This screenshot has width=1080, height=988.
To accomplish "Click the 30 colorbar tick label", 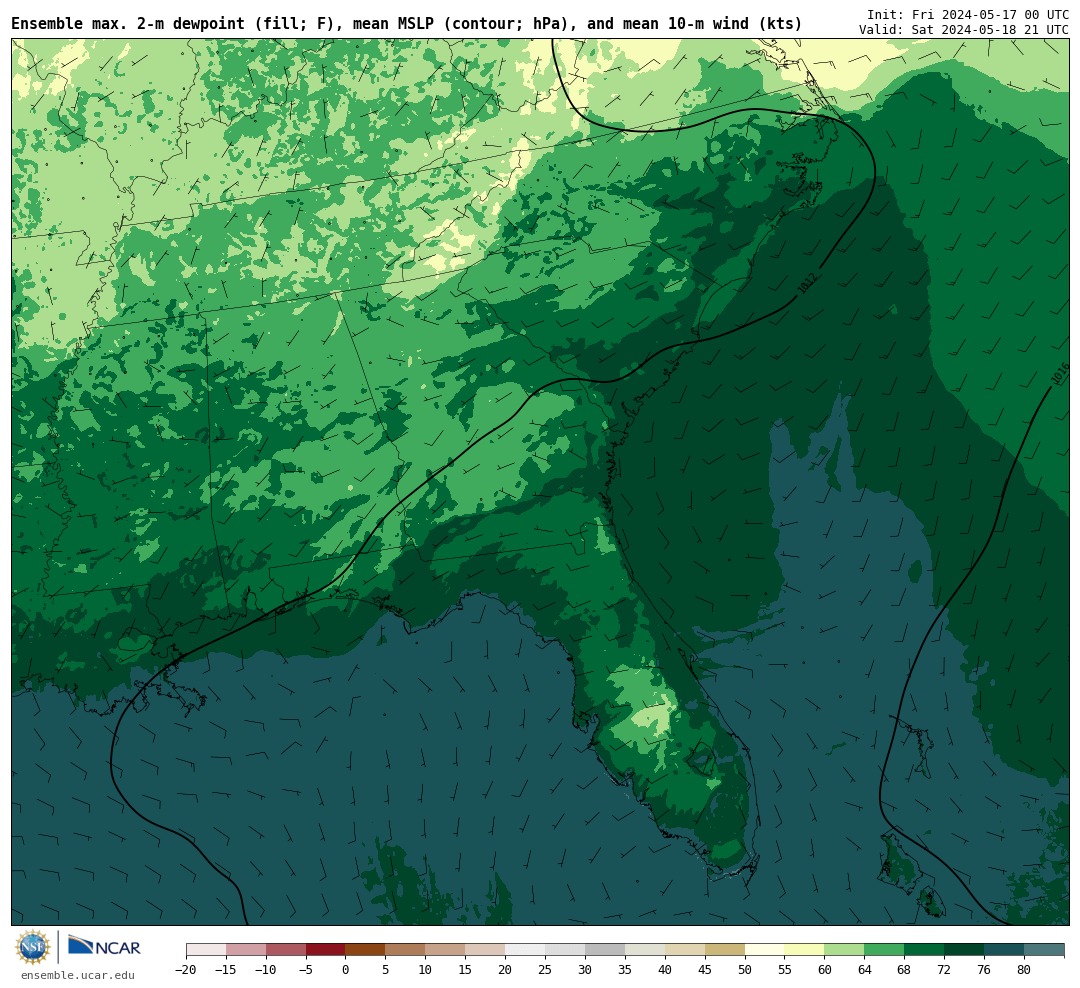I will pyautogui.click(x=585, y=969).
